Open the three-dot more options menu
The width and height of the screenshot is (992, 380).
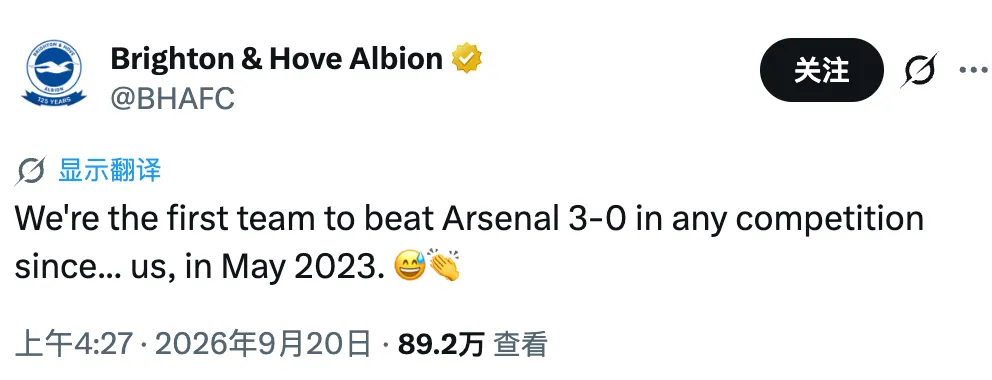click(974, 70)
